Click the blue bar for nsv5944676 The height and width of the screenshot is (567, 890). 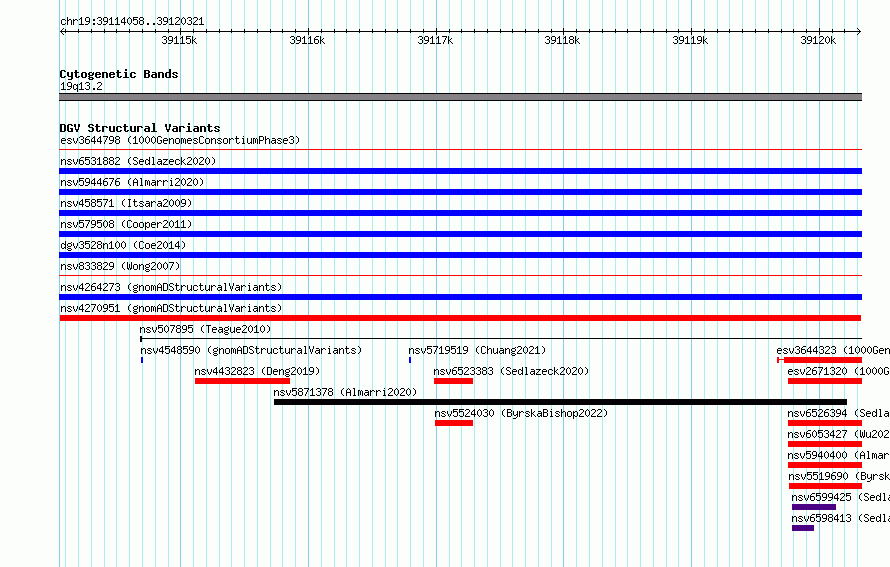click(460, 192)
